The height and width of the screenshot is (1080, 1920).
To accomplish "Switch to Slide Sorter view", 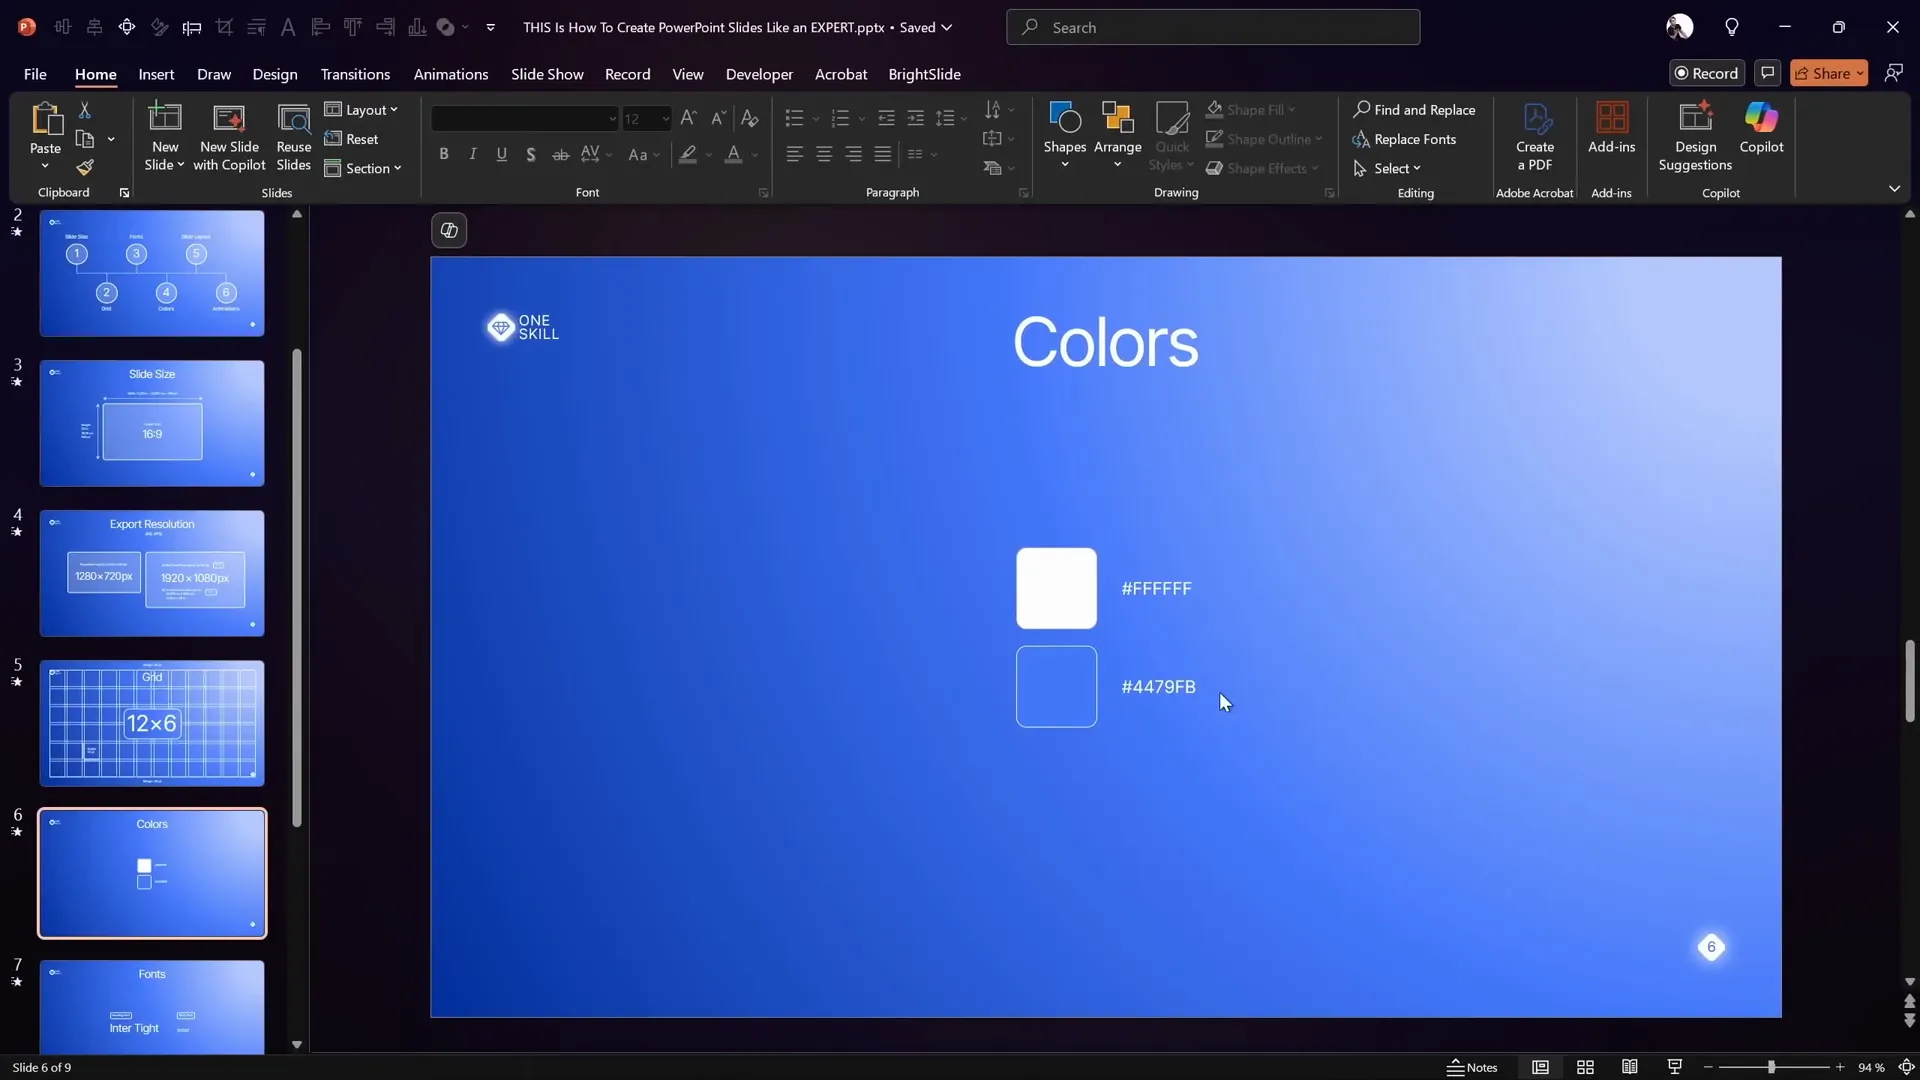I will pyautogui.click(x=1585, y=1067).
